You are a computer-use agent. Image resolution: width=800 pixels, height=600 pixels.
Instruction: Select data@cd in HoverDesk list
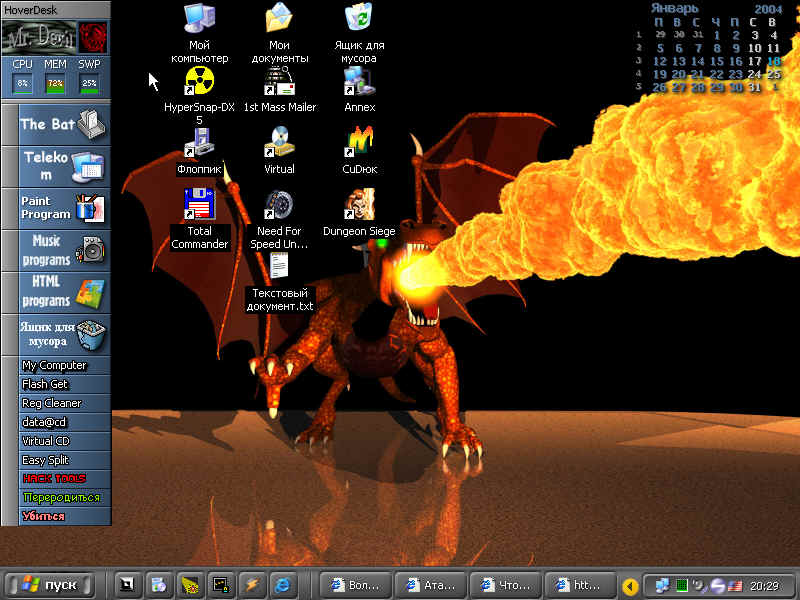[64, 422]
